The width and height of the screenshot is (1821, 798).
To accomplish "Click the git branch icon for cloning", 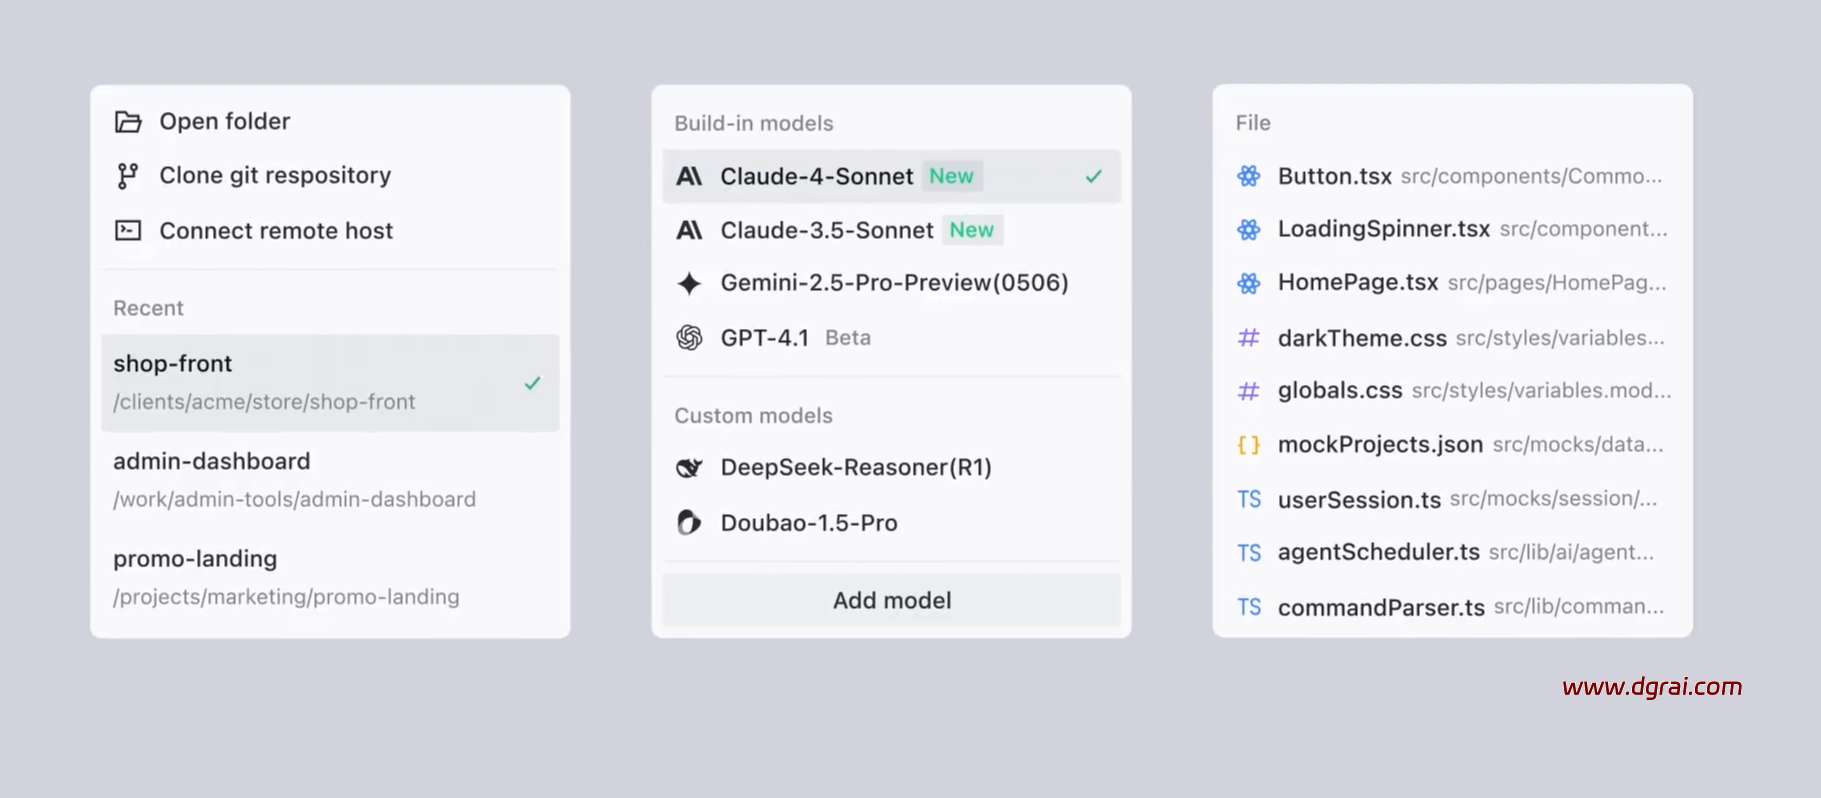I will pyautogui.click(x=127, y=176).
